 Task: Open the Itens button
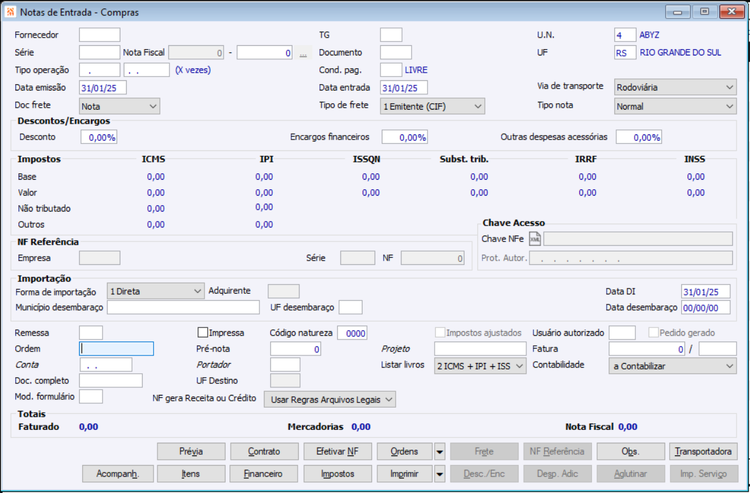(x=191, y=474)
